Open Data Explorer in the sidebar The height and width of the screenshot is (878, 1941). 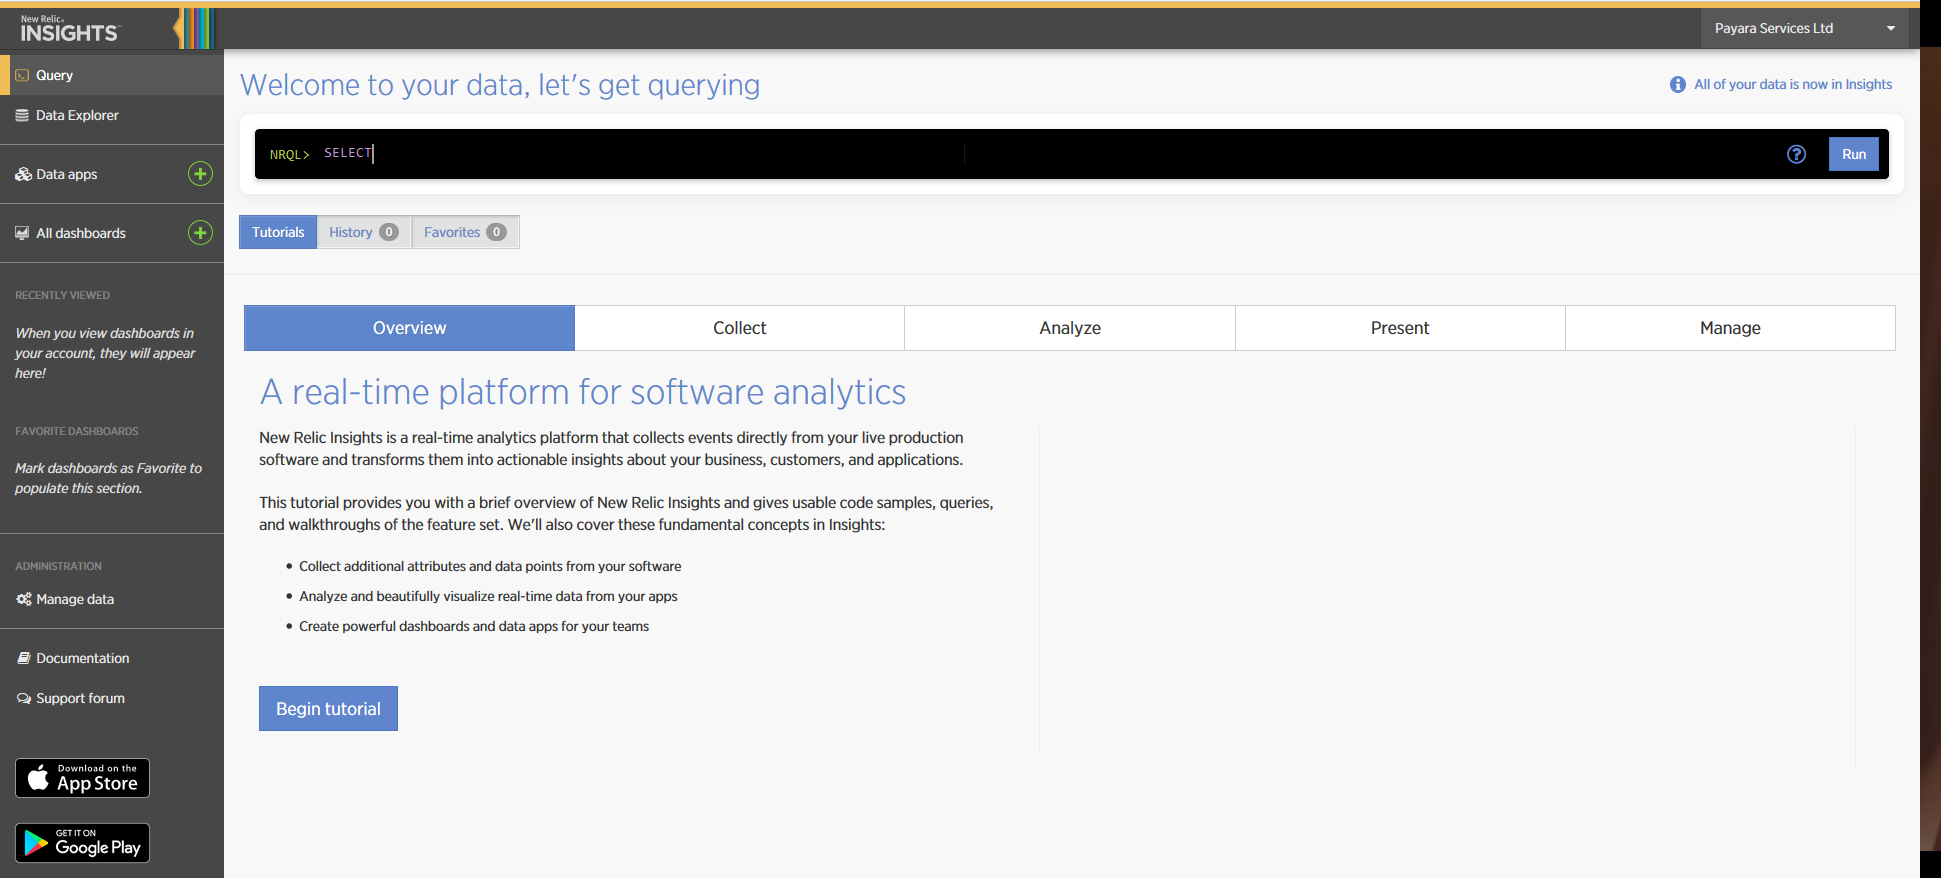pyautogui.click(x=77, y=115)
